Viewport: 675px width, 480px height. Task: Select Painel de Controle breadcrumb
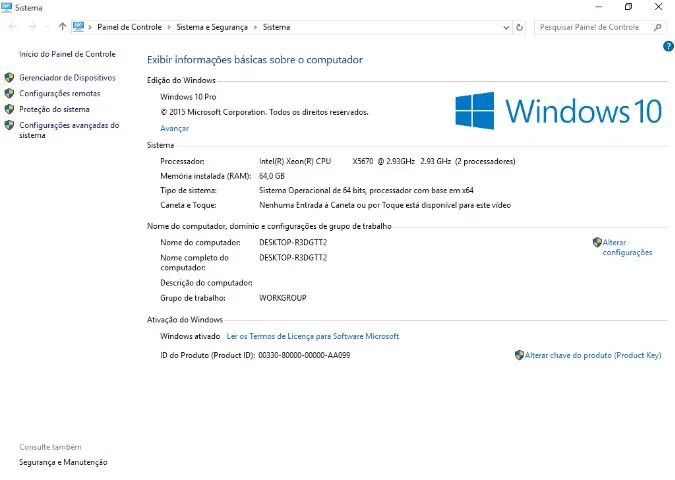coord(130,27)
